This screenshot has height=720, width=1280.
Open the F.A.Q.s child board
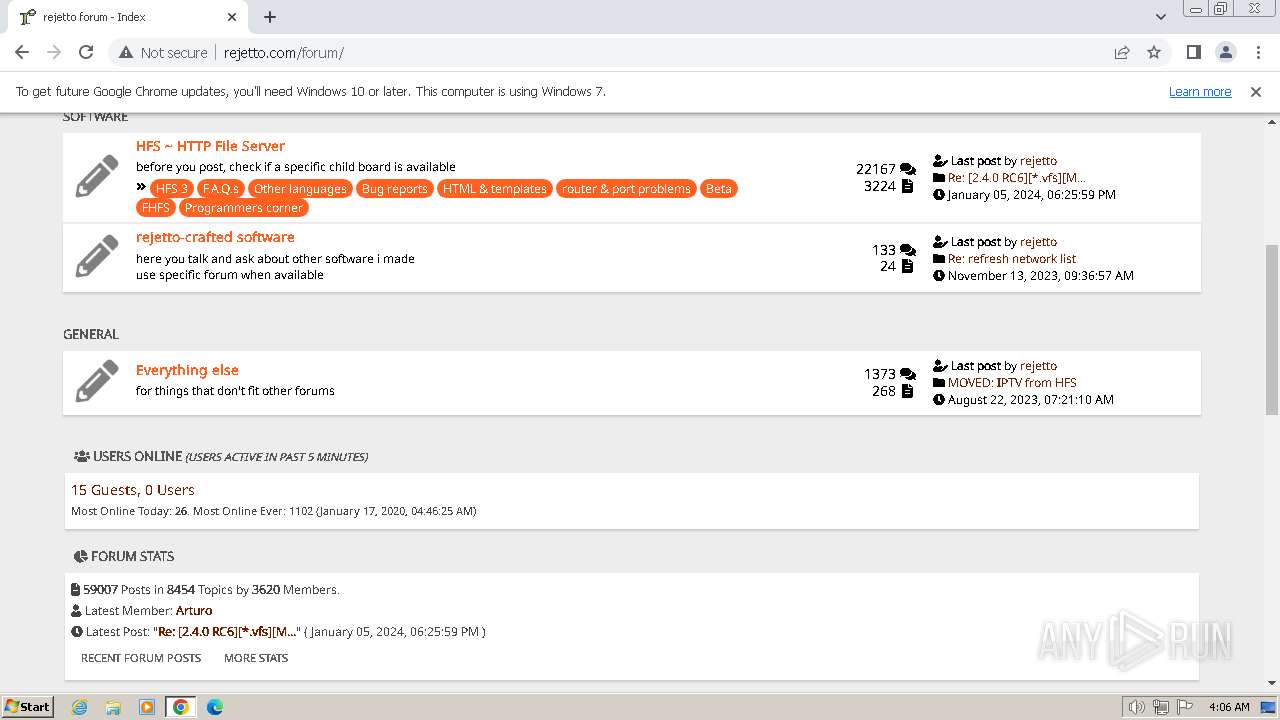click(x=220, y=189)
